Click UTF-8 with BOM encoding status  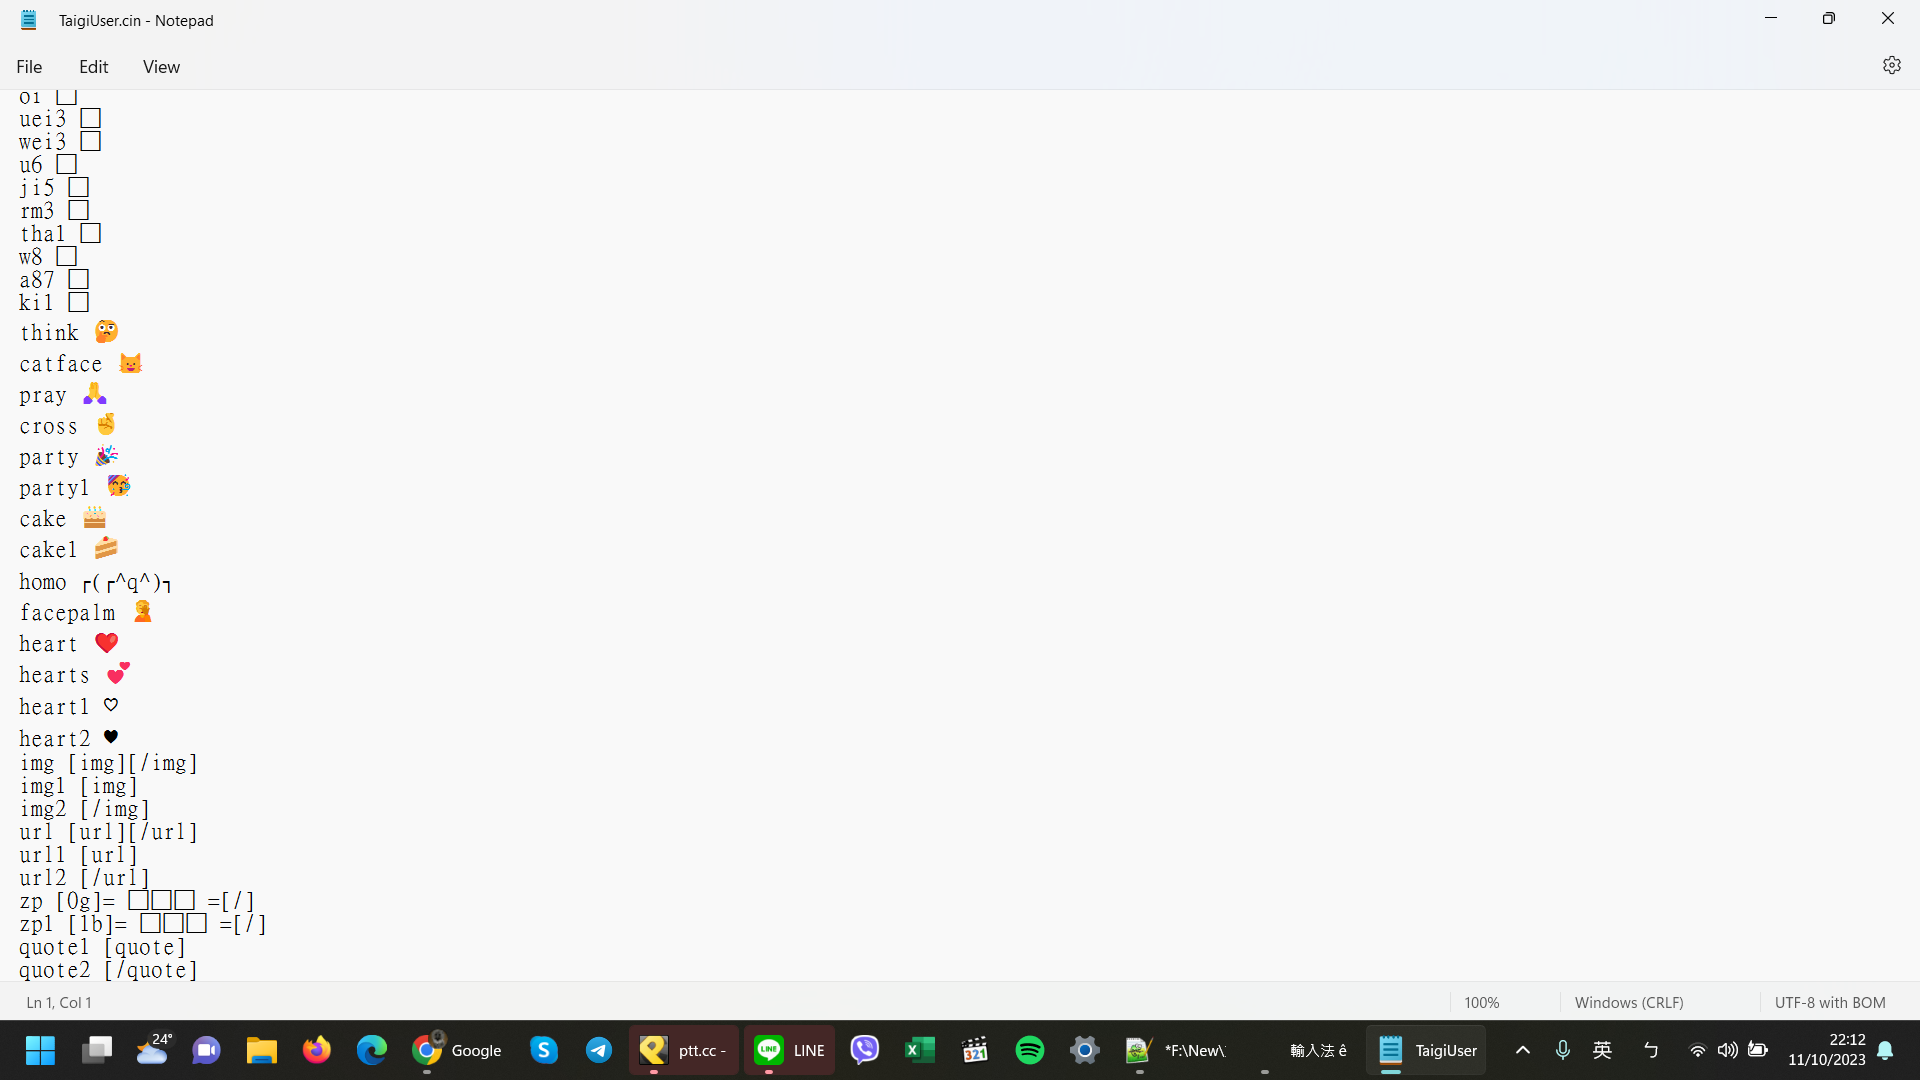point(1830,1002)
